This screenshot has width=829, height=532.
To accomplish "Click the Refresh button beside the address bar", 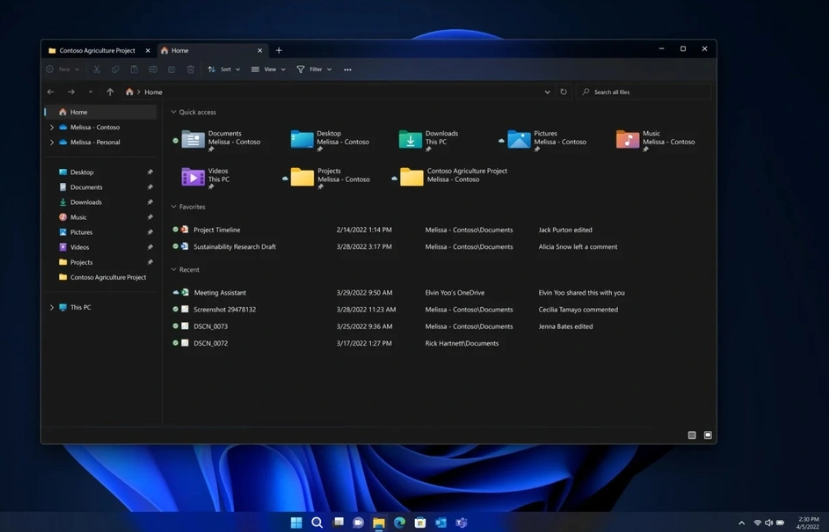I will pyautogui.click(x=563, y=92).
